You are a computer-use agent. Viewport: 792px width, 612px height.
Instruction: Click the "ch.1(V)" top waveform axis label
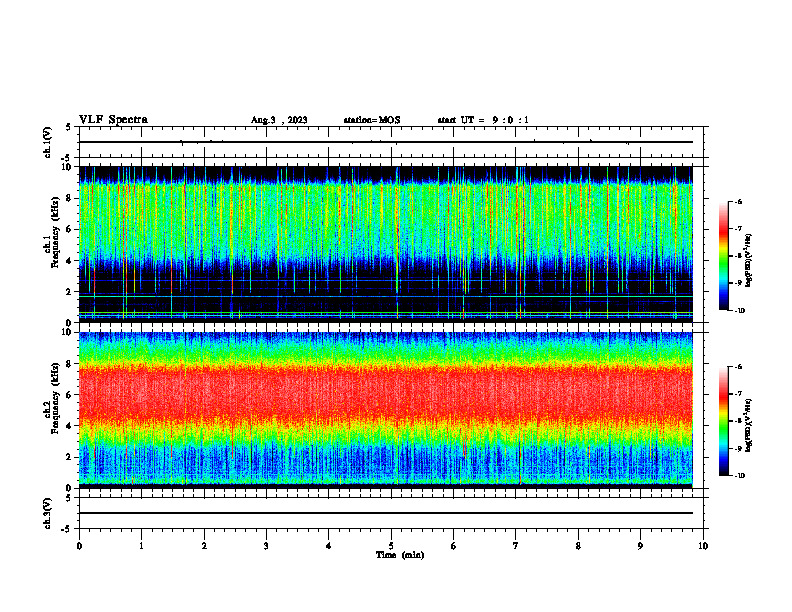pyautogui.click(x=48, y=142)
